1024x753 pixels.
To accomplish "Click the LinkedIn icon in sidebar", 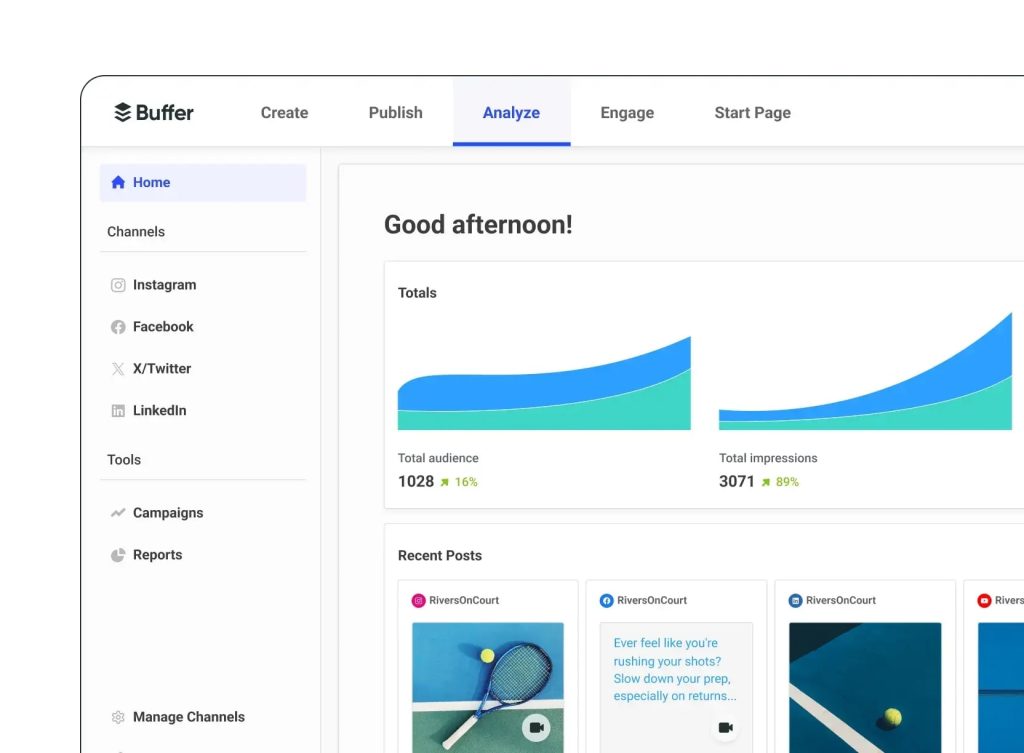I will pyautogui.click(x=118, y=411).
